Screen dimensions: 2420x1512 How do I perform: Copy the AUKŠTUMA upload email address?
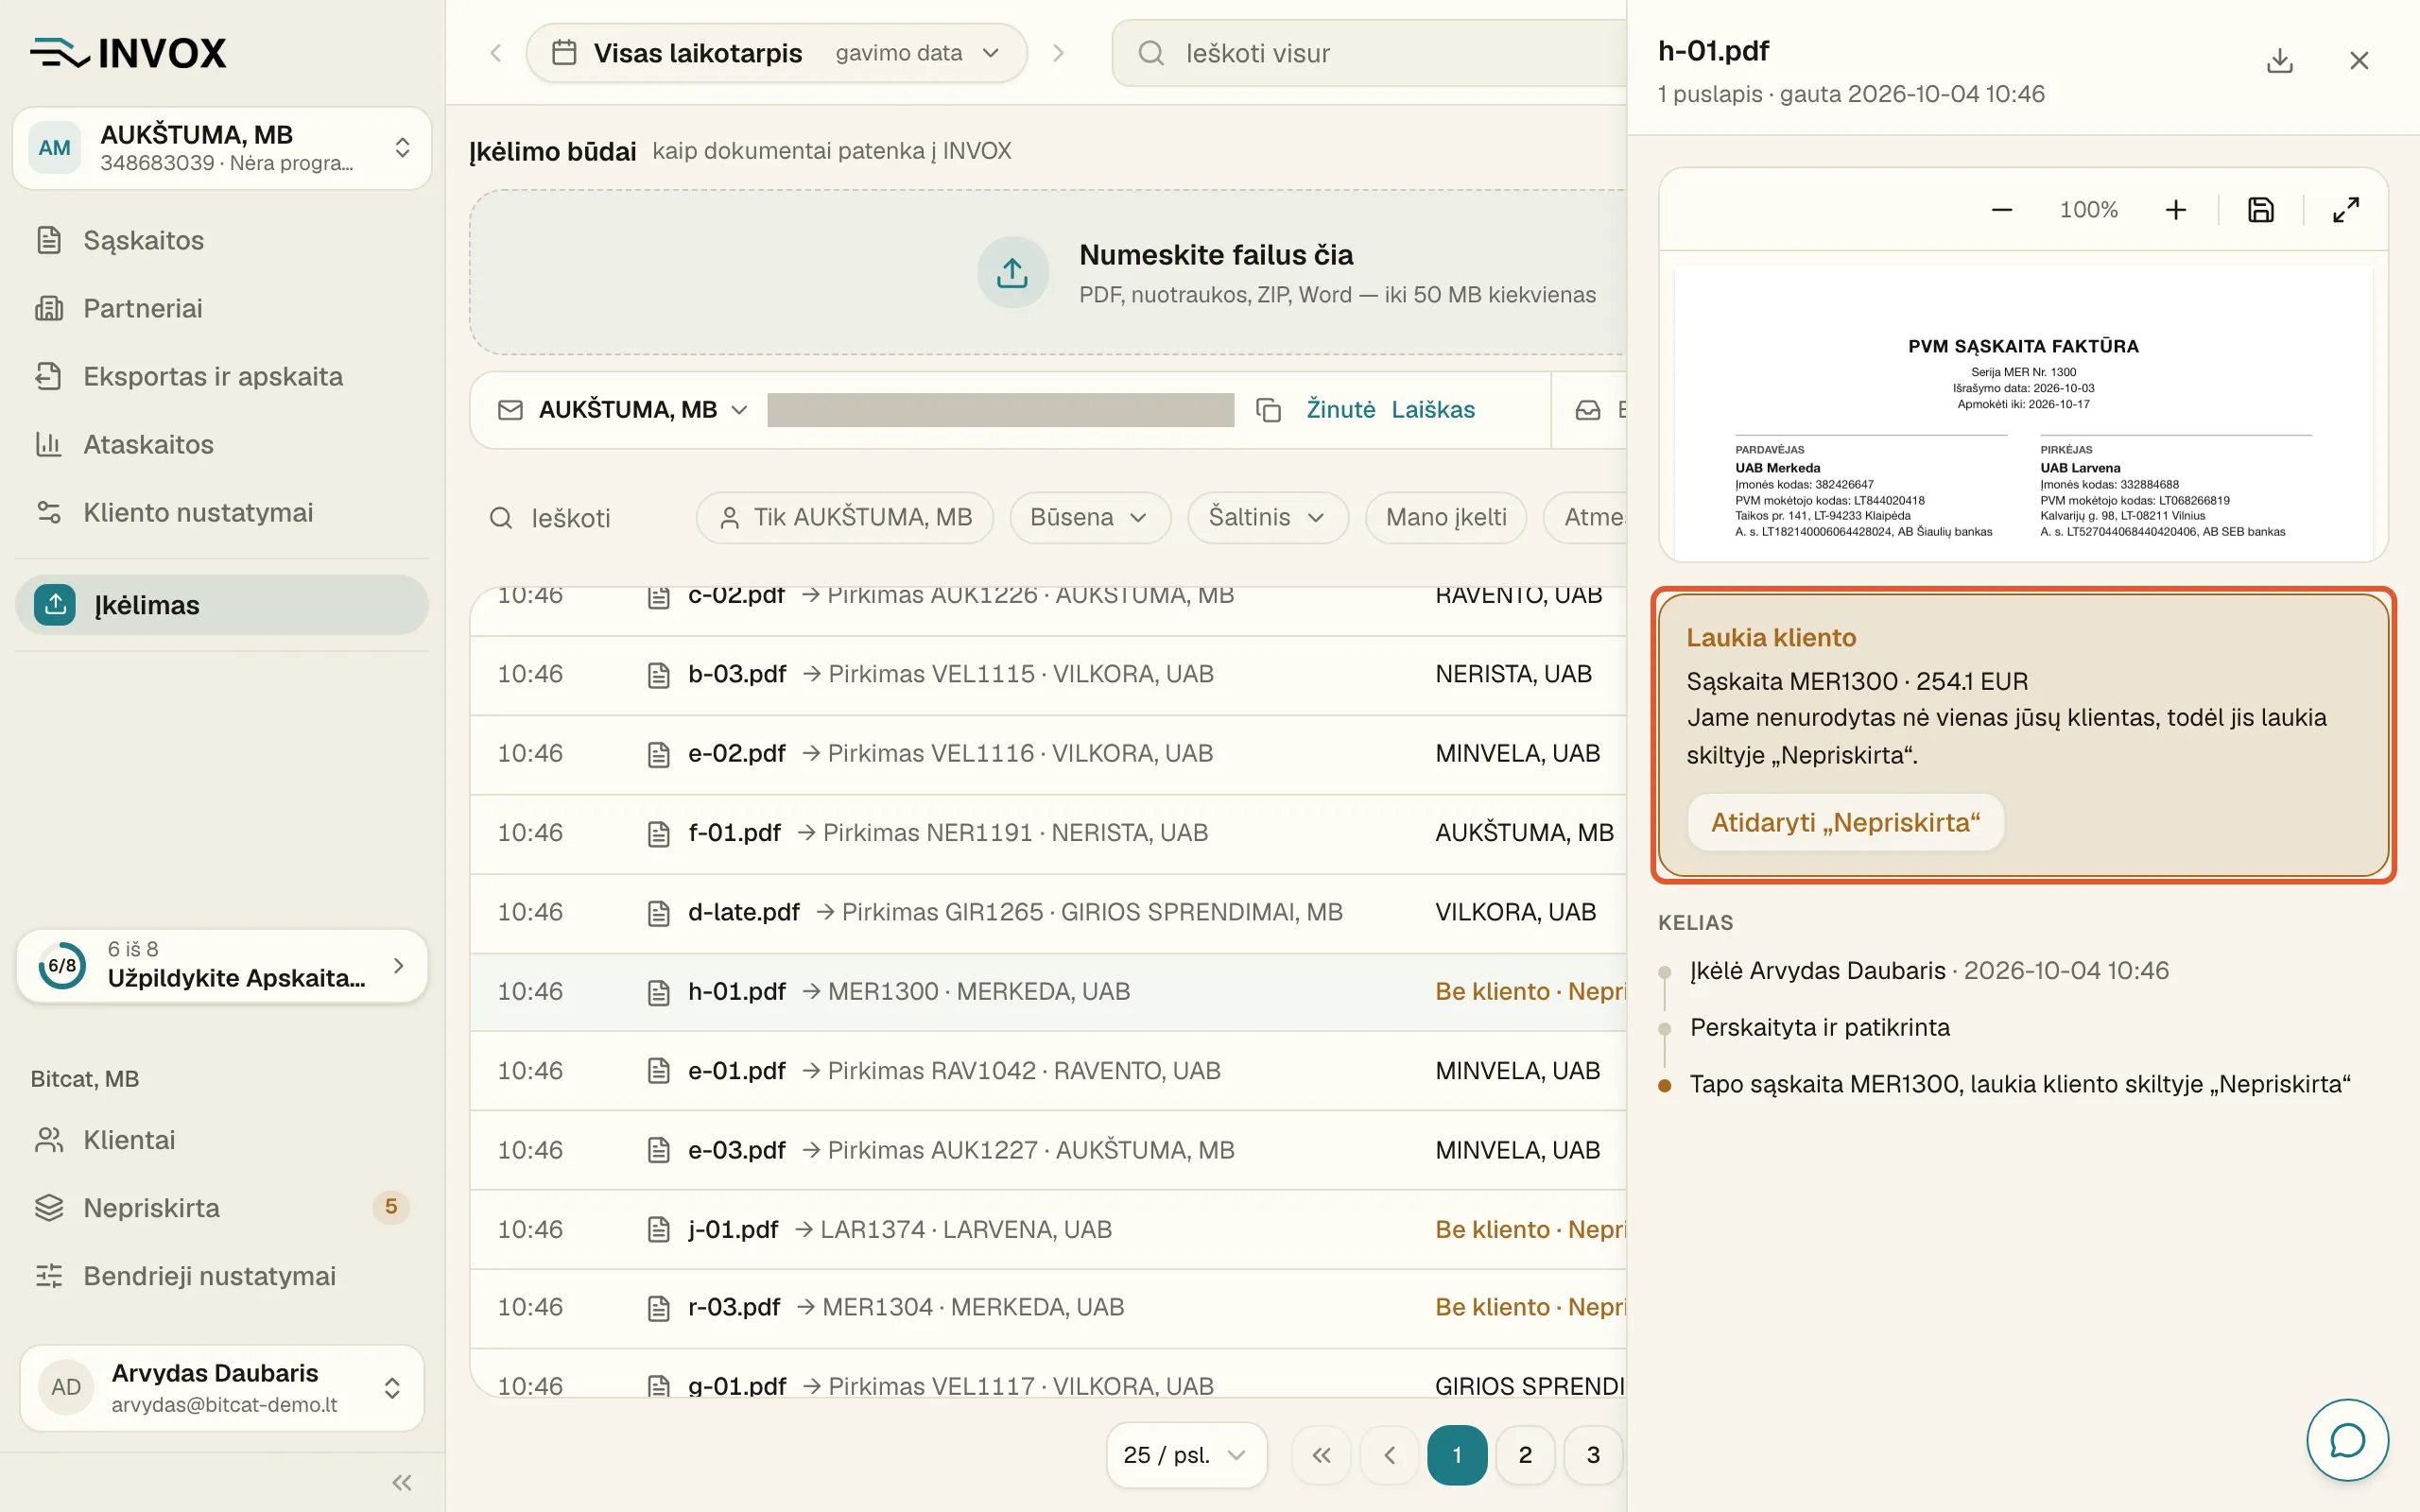1268,410
